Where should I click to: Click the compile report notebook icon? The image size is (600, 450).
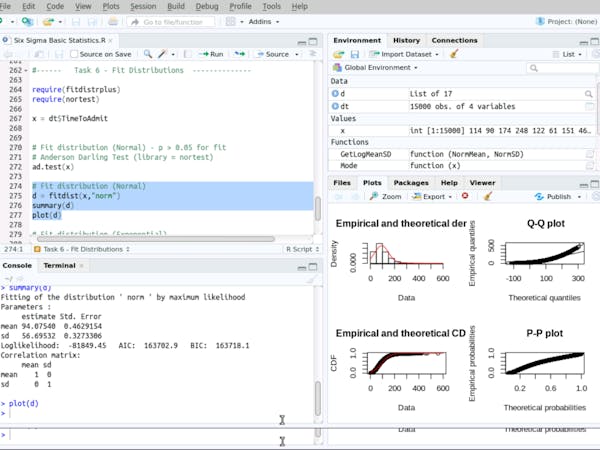tap(188, 54)
